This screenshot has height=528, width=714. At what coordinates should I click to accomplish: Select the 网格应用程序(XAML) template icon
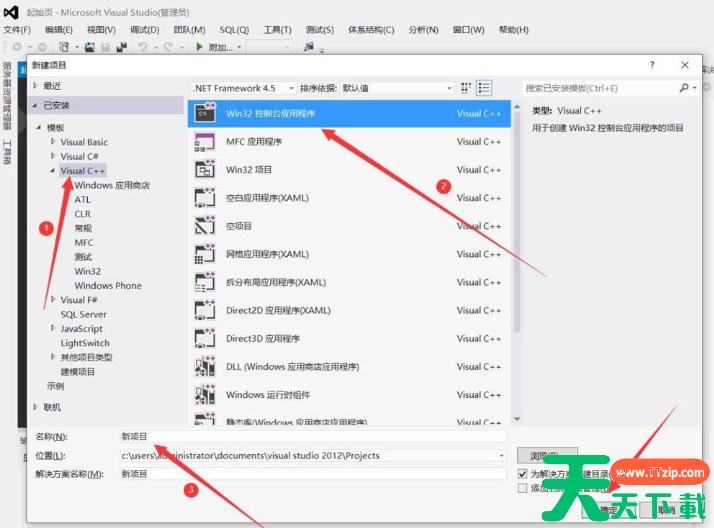(x=205, y=254)
